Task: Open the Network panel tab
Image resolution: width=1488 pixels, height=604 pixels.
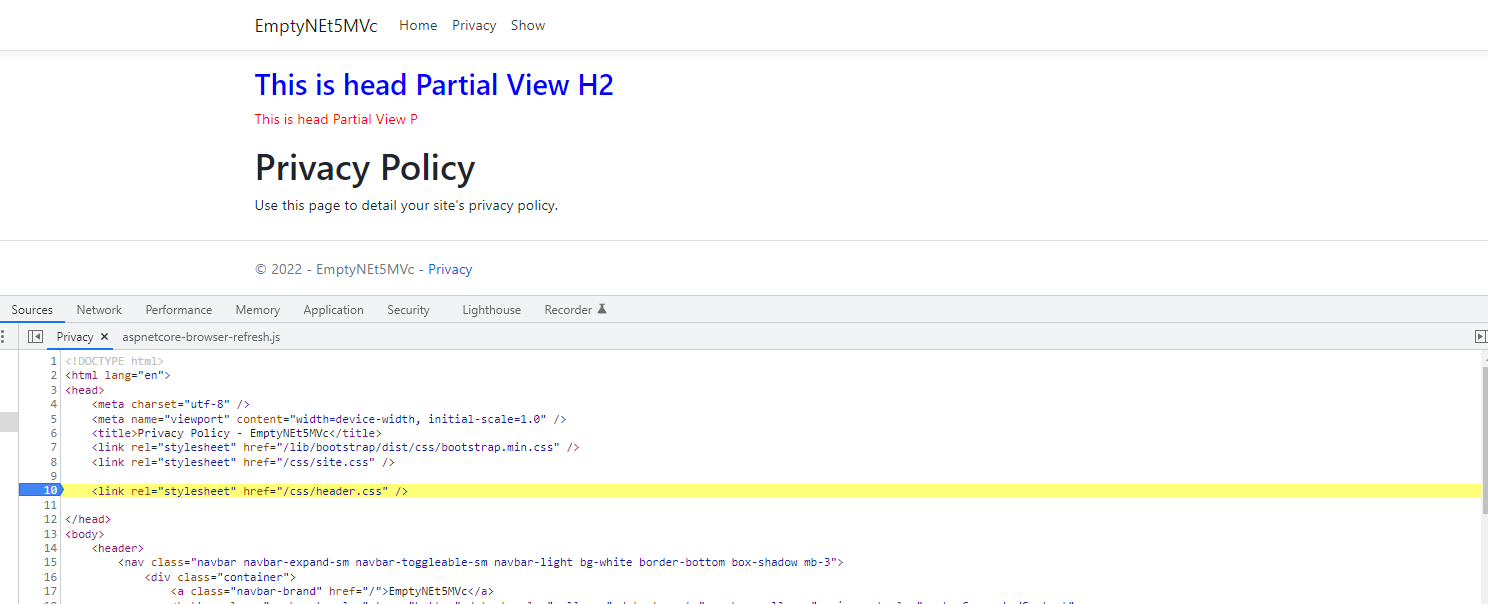Action: (99, 310)
